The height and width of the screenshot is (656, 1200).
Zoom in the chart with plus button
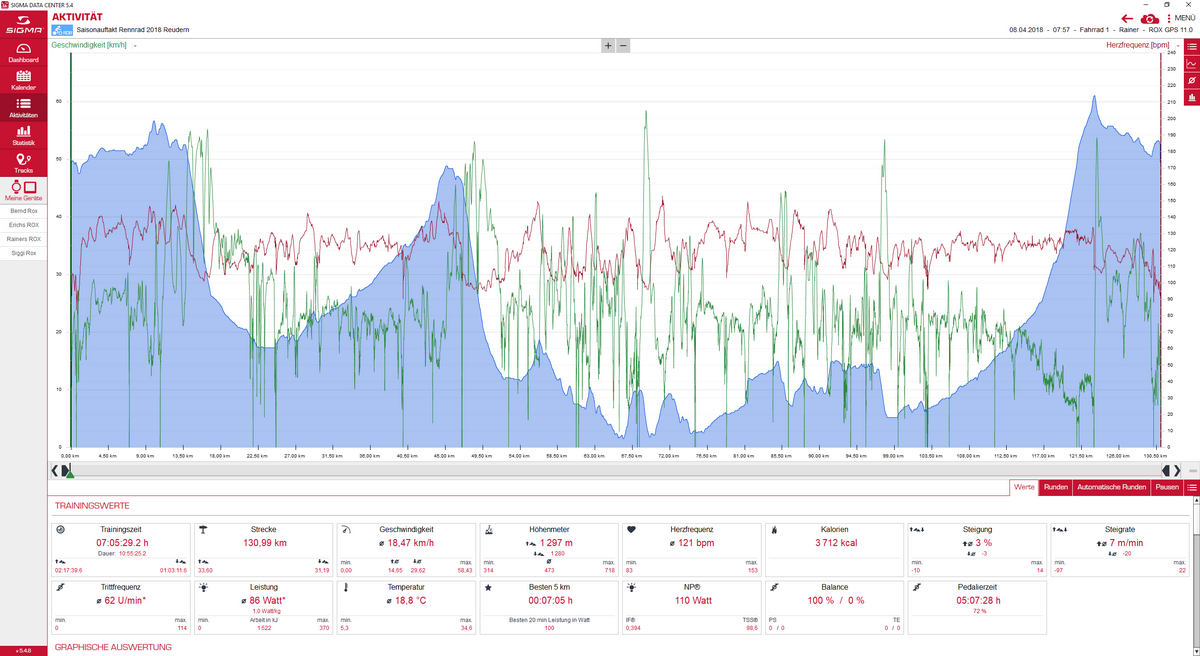tap(607, 46)
